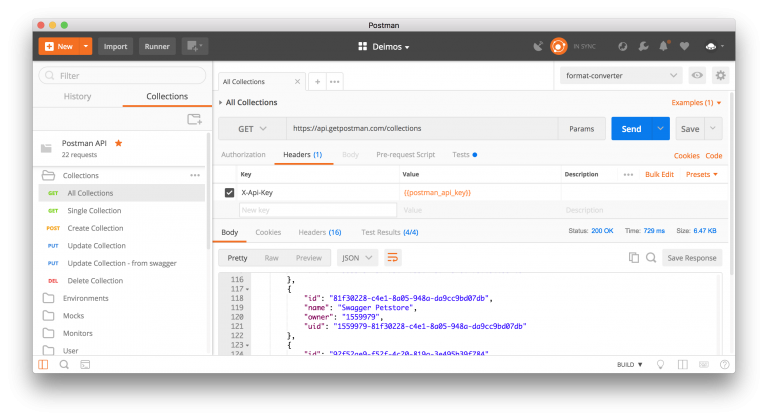768x420 pixels.
Task: Search the response with magnifier icon
Action: (x=651, y=258)
